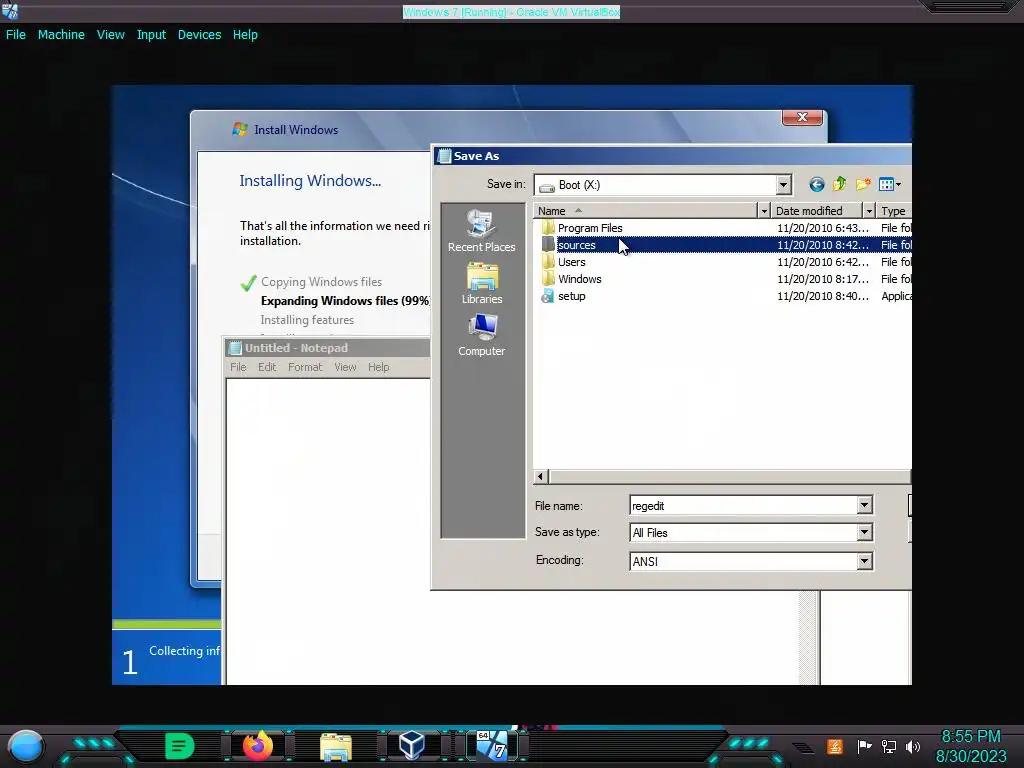This screenshot has width=1024, height=768.
Task: Open the Date modified column filter arrow
Action: click(x=869, y=211)
